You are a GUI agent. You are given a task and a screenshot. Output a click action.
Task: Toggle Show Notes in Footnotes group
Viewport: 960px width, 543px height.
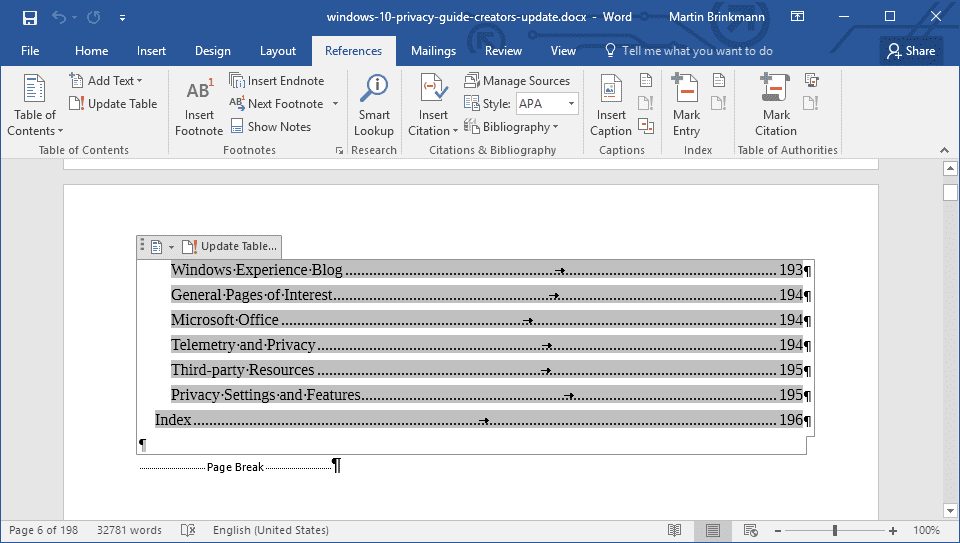tap(271, 127)
